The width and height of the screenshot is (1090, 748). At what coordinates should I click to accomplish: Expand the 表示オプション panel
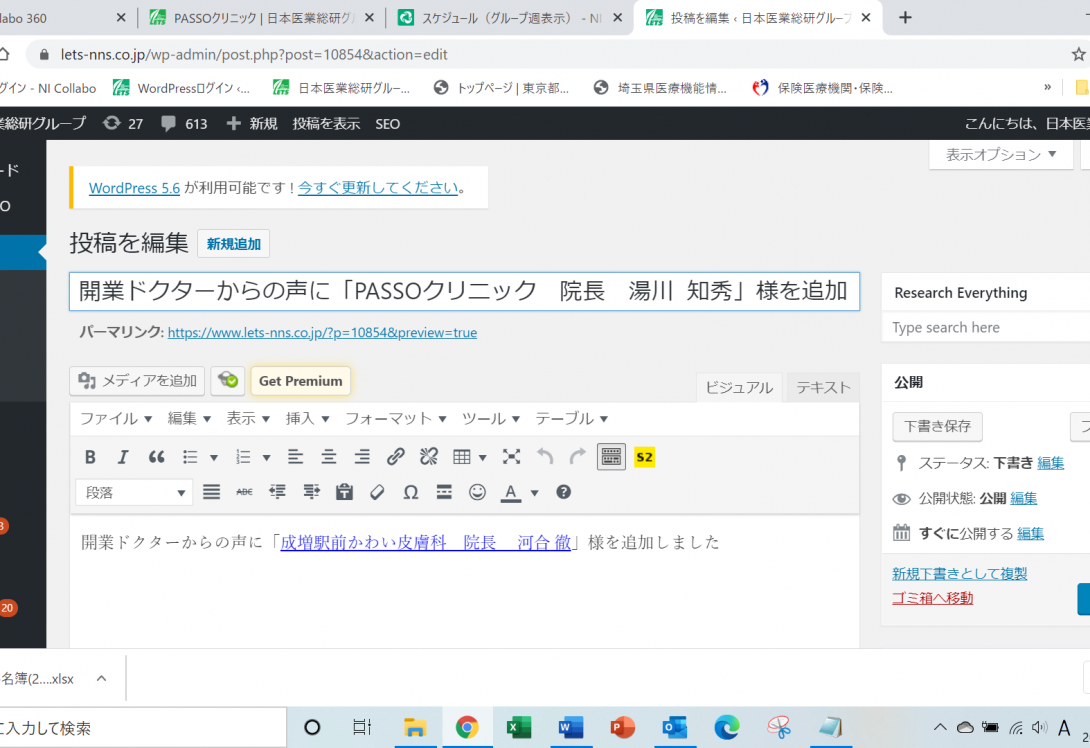1000,154
